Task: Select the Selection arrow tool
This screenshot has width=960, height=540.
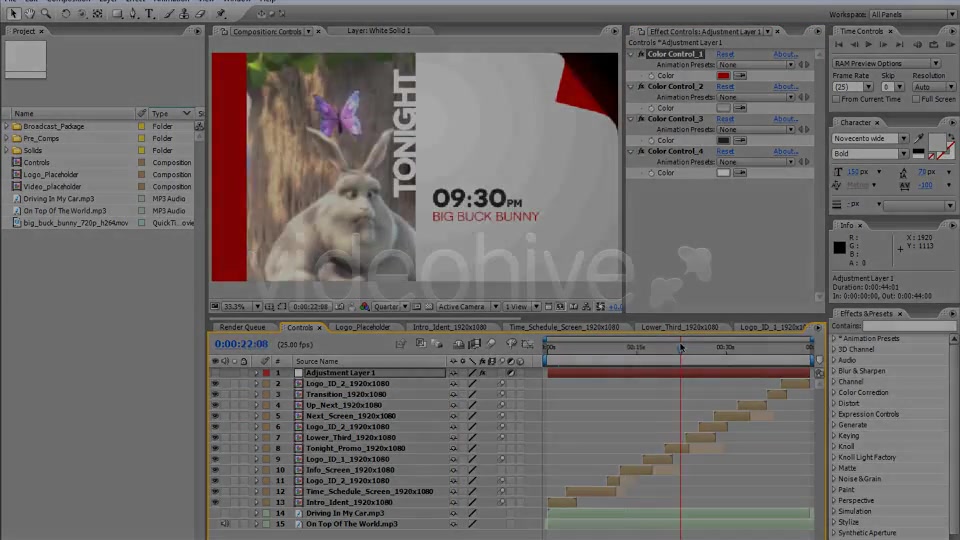Action: [13, 13]
